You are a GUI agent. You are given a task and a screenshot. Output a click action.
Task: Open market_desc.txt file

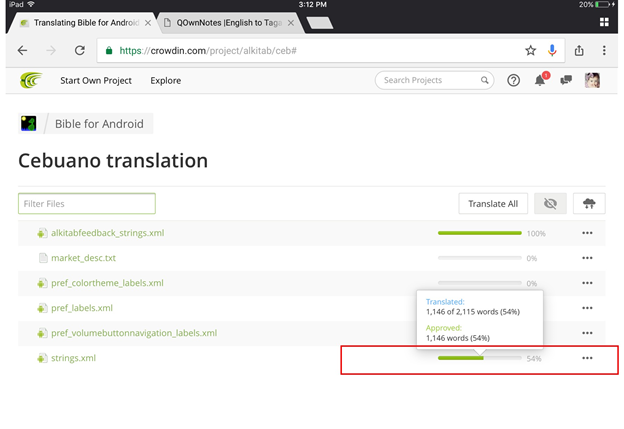(83, 258)
